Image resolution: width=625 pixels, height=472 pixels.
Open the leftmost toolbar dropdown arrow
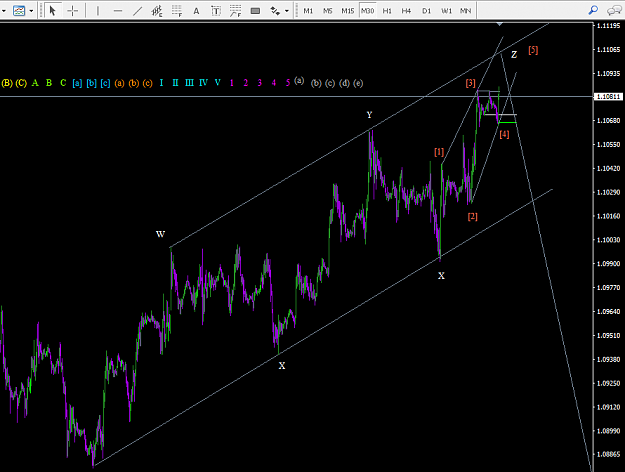[x=4, y=11]
